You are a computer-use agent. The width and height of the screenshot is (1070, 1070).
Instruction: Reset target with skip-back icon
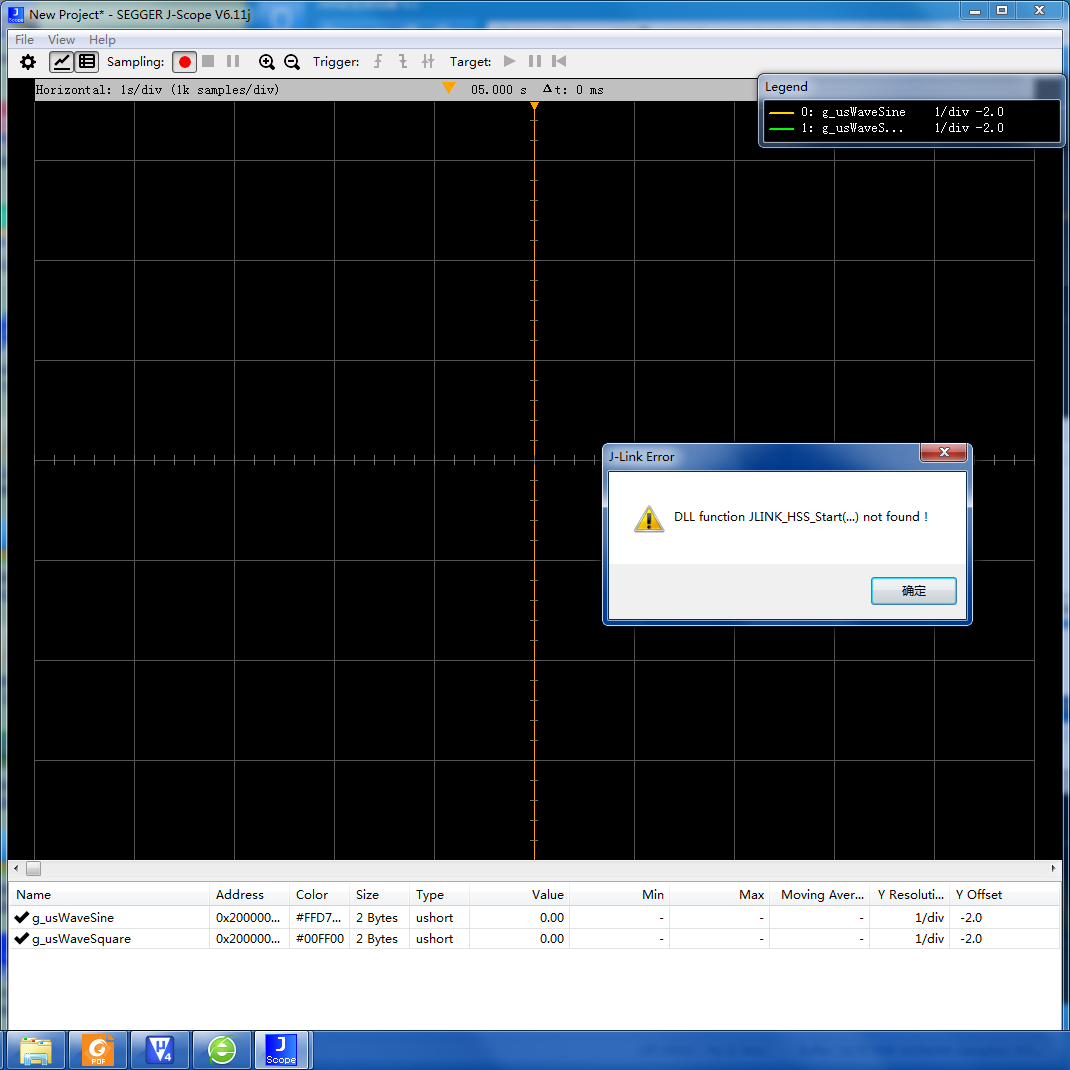coord(559,61)
